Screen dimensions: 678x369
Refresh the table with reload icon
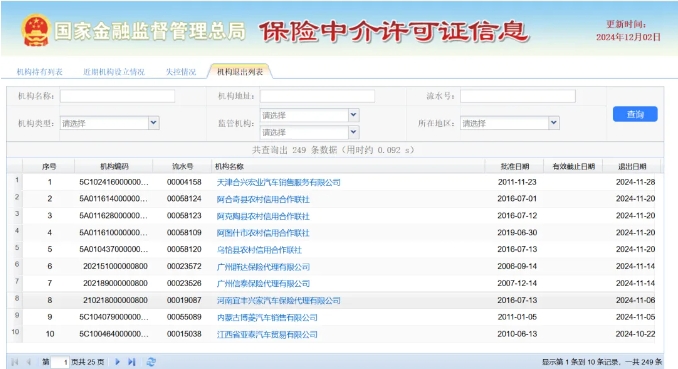click(151, 362)
